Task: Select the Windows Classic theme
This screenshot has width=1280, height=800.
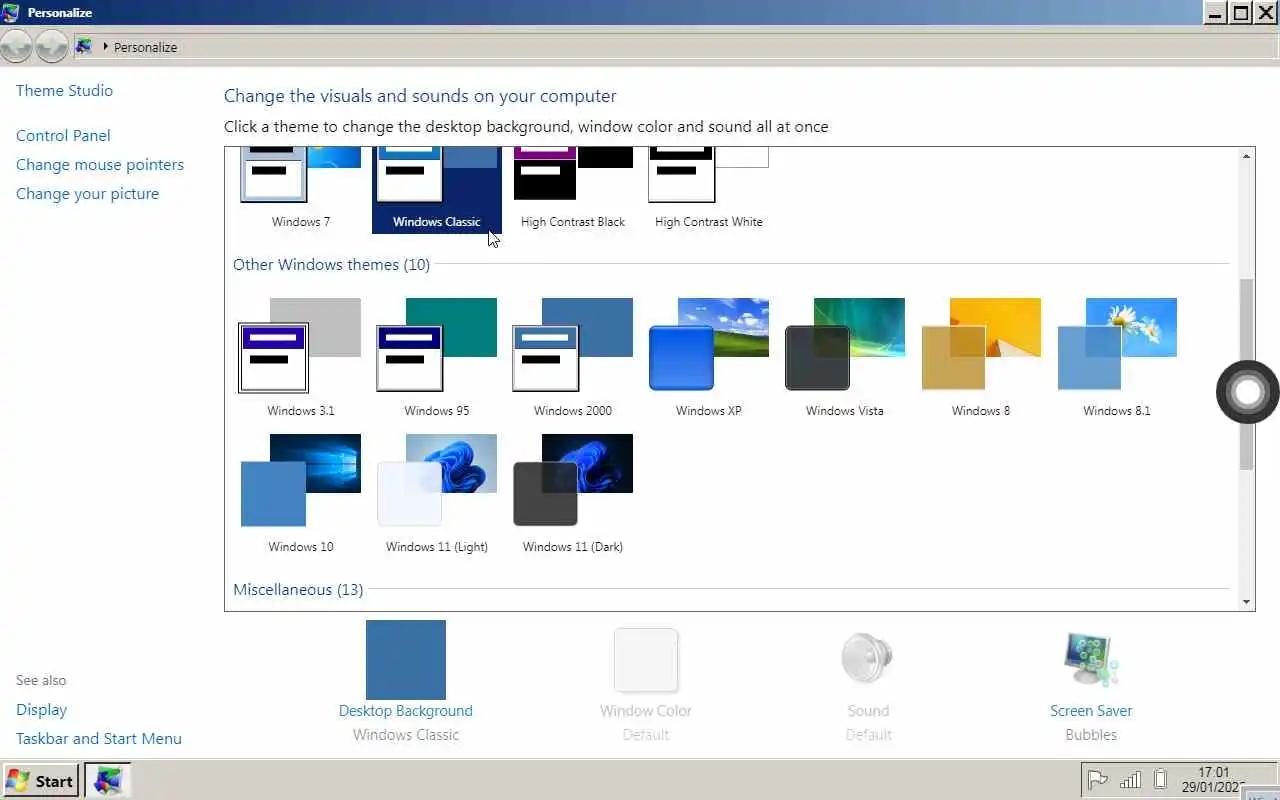Action: click(x=437, y=189)
